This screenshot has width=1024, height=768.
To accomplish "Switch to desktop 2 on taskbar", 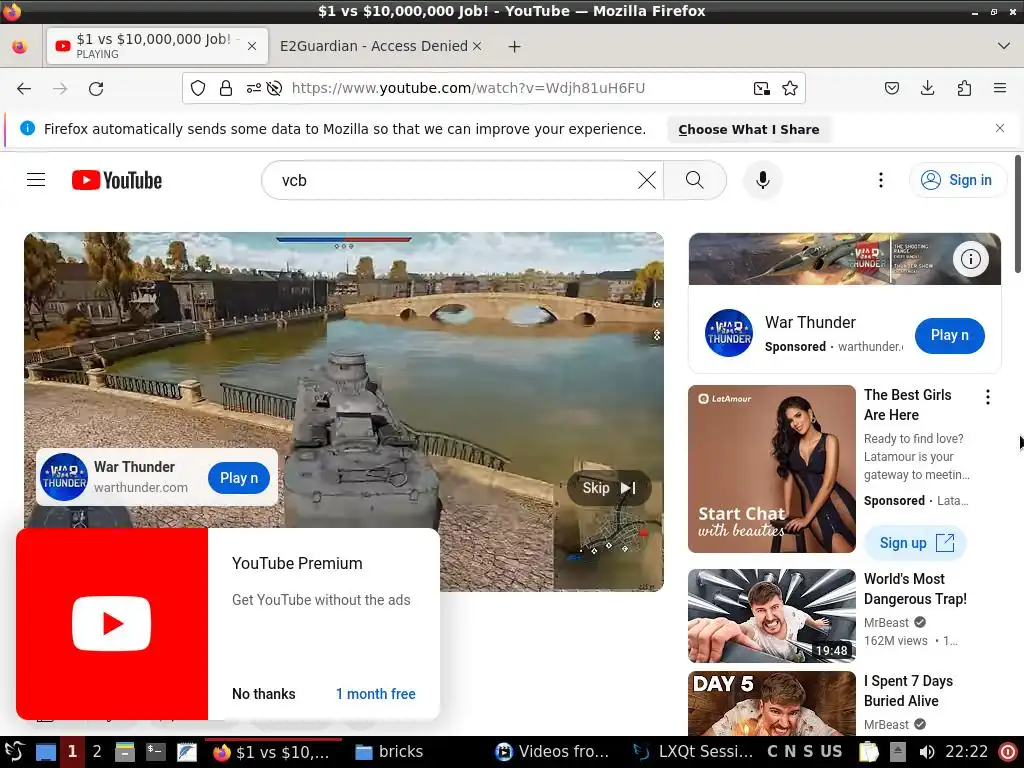I will [x=97, y=752].
